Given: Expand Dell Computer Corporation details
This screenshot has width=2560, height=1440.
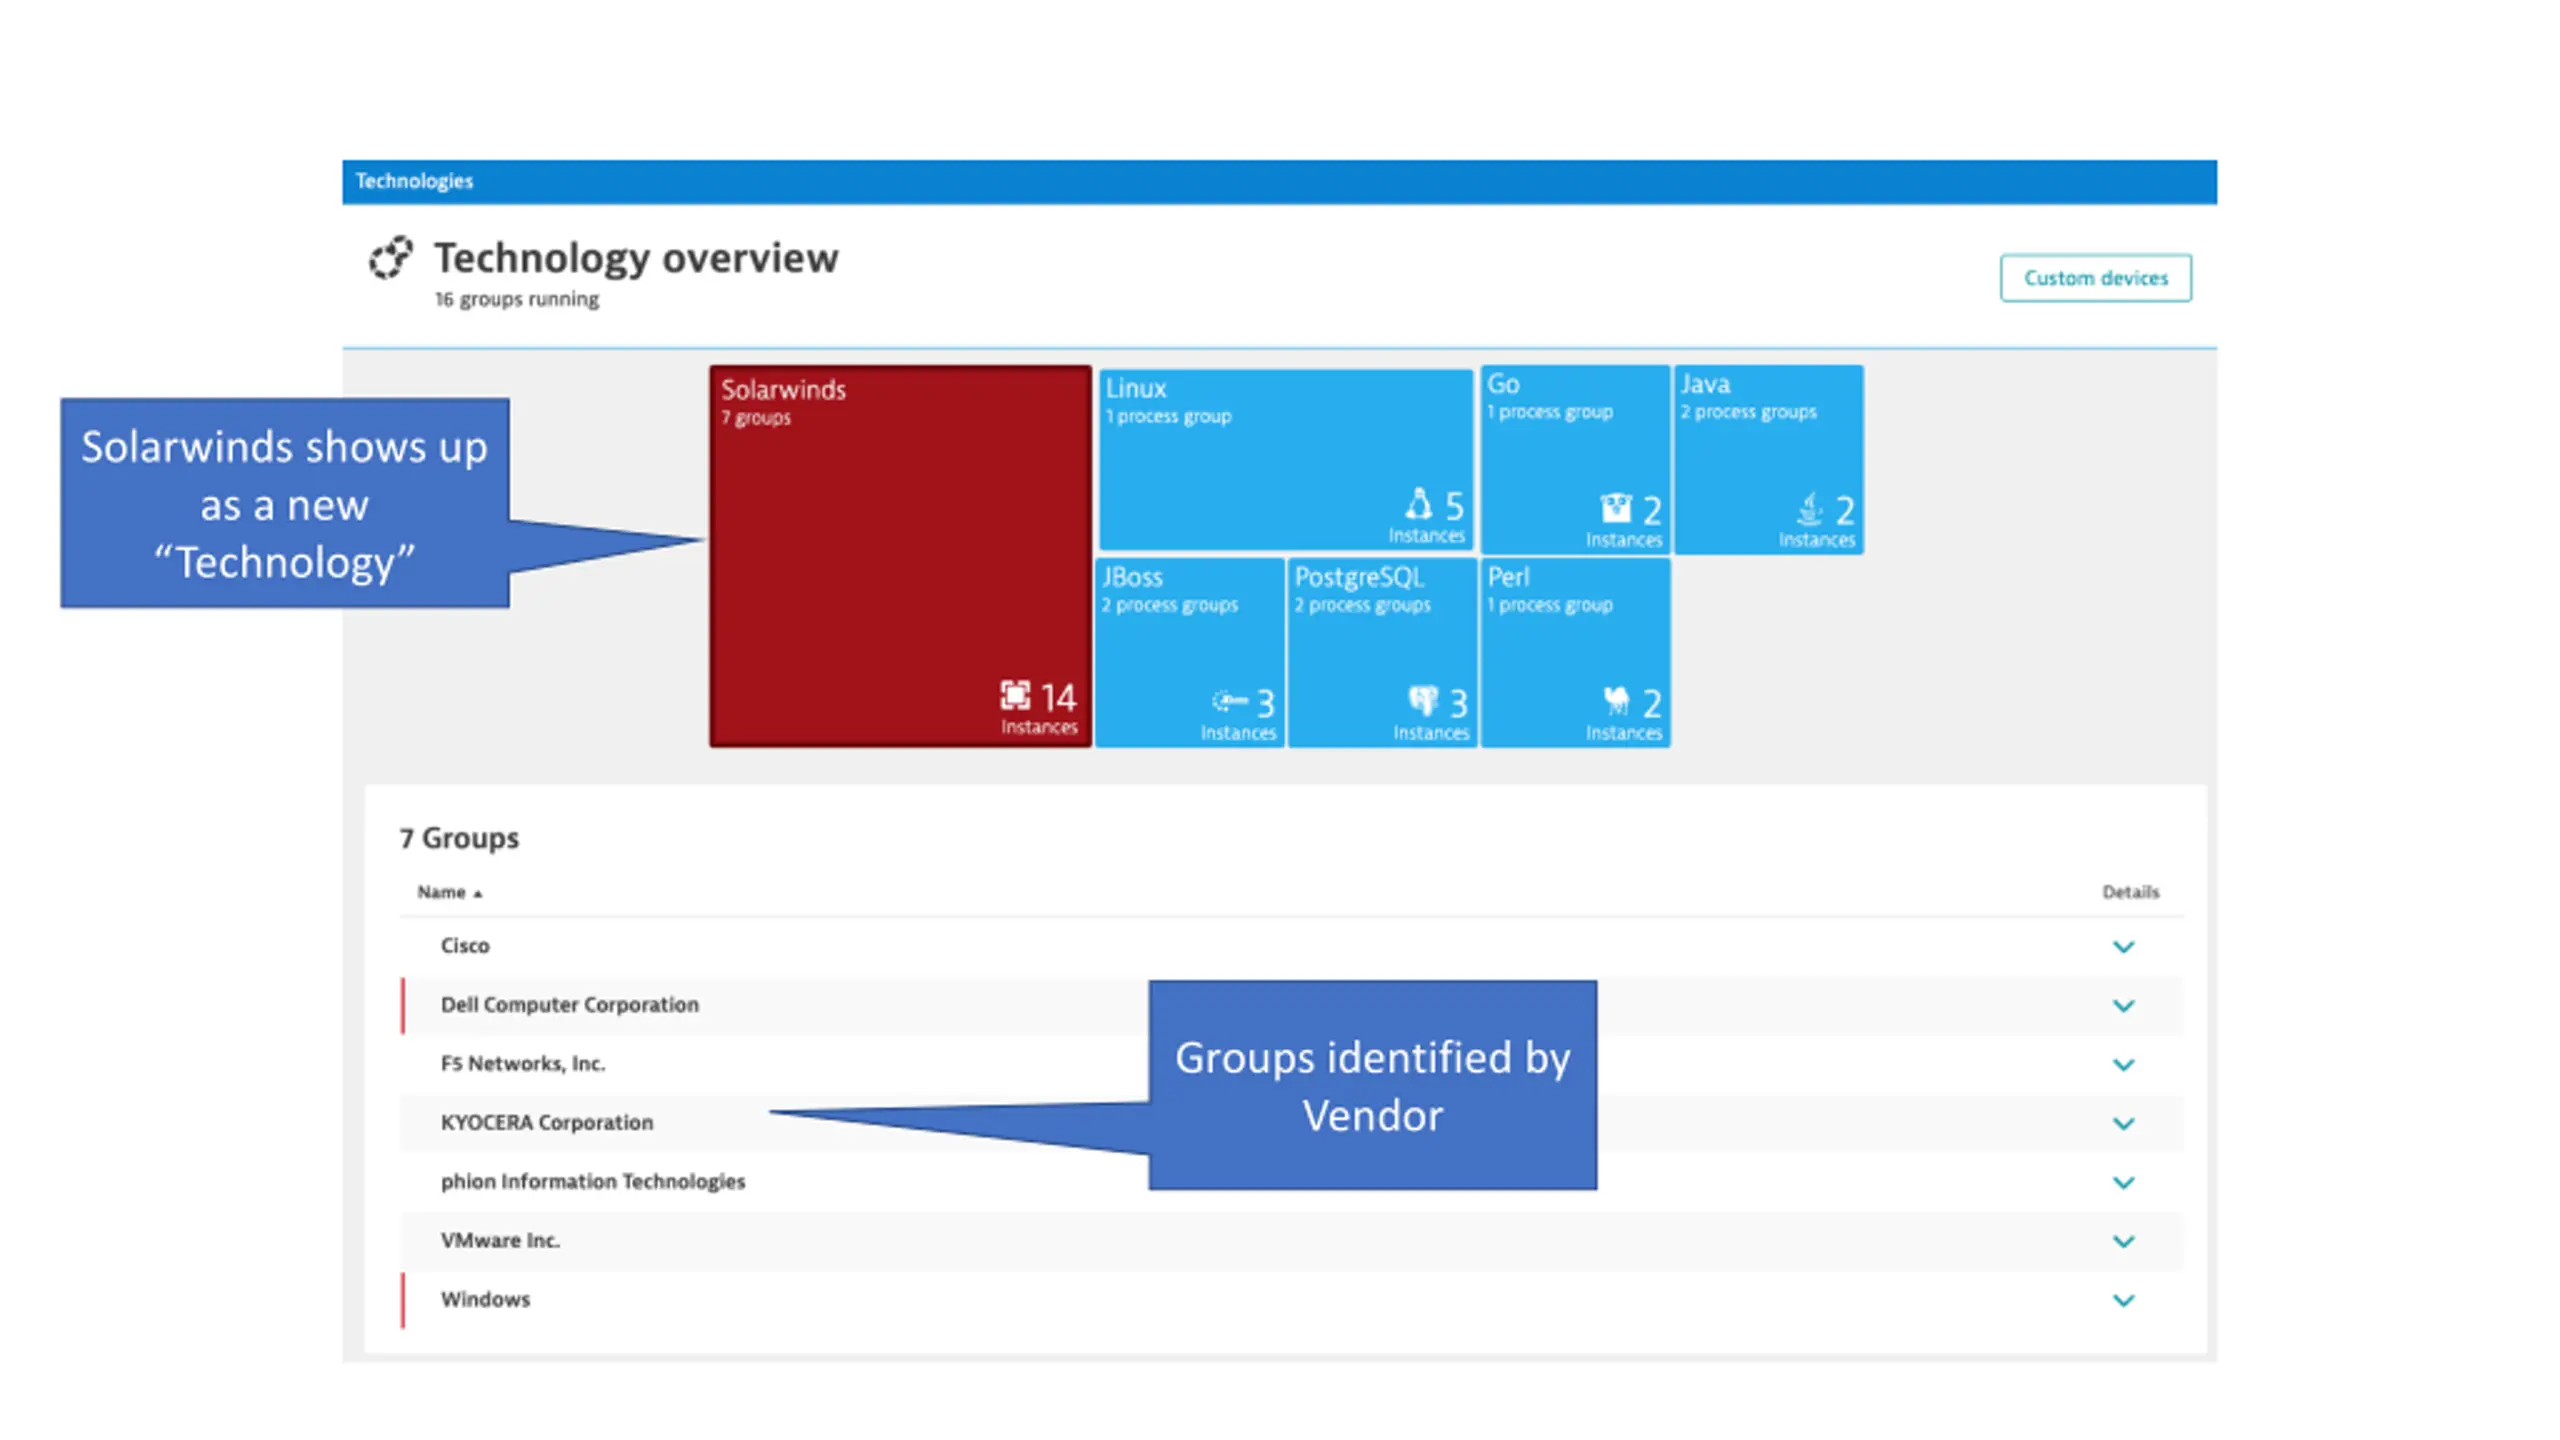Looking at the screenshot, I should tap(2123, 1005).
